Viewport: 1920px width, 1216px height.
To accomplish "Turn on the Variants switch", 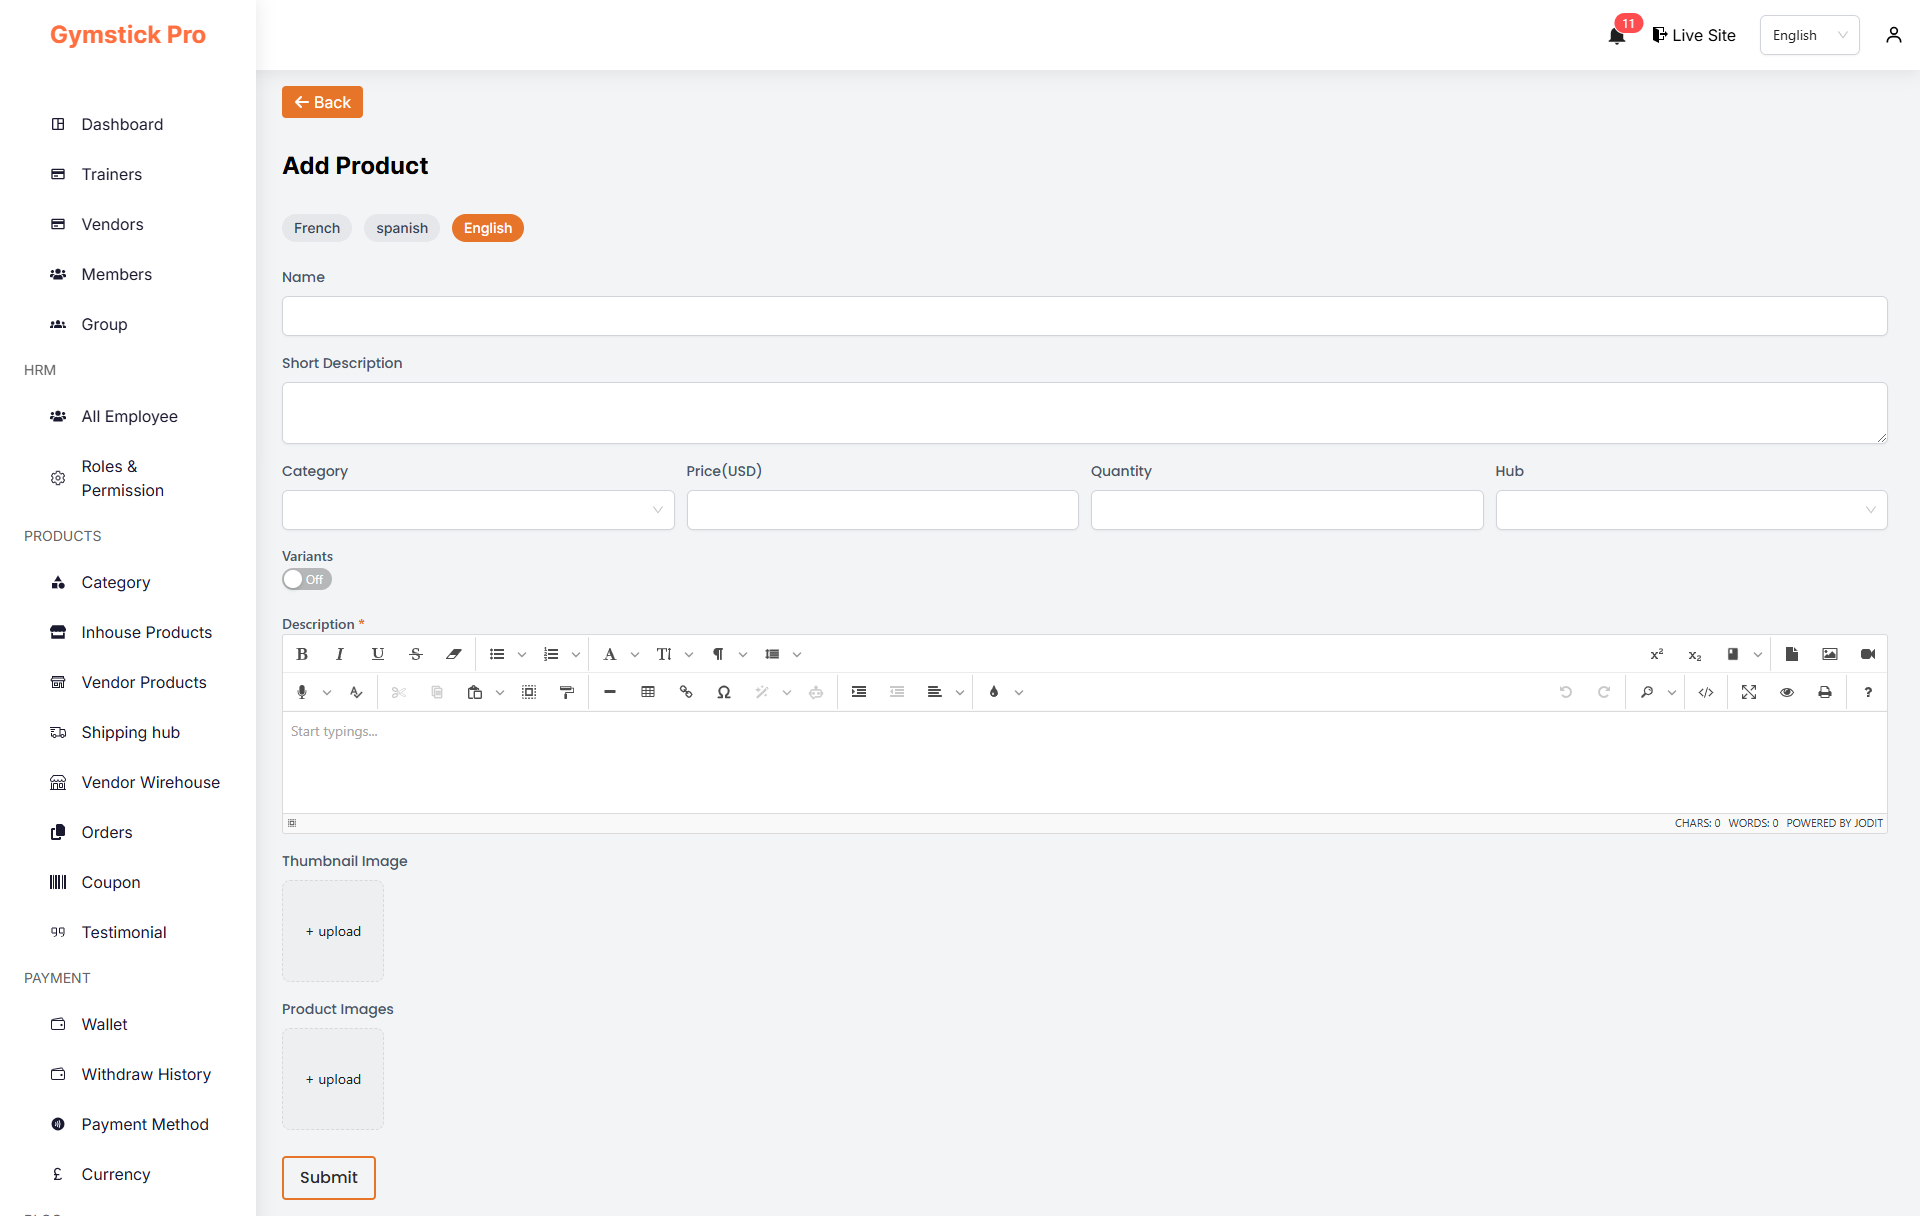I will tap(306, 579).
